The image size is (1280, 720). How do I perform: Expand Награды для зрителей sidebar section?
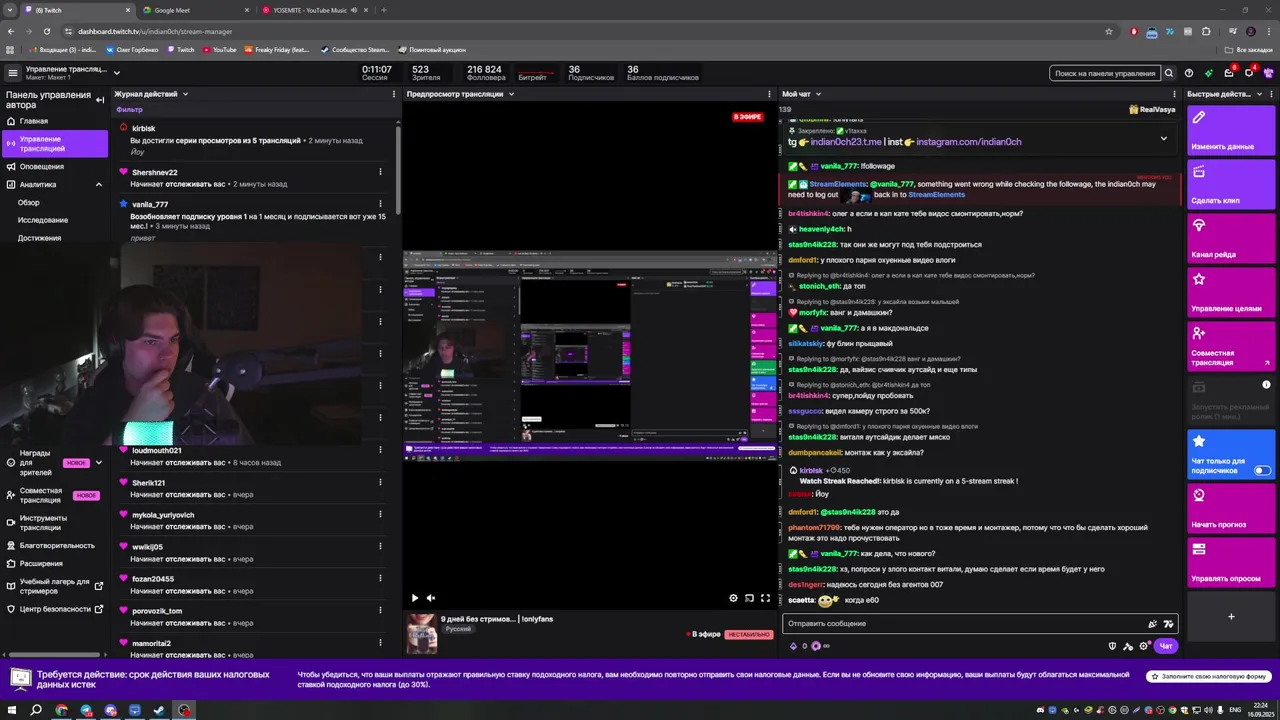tap(98, 462)
